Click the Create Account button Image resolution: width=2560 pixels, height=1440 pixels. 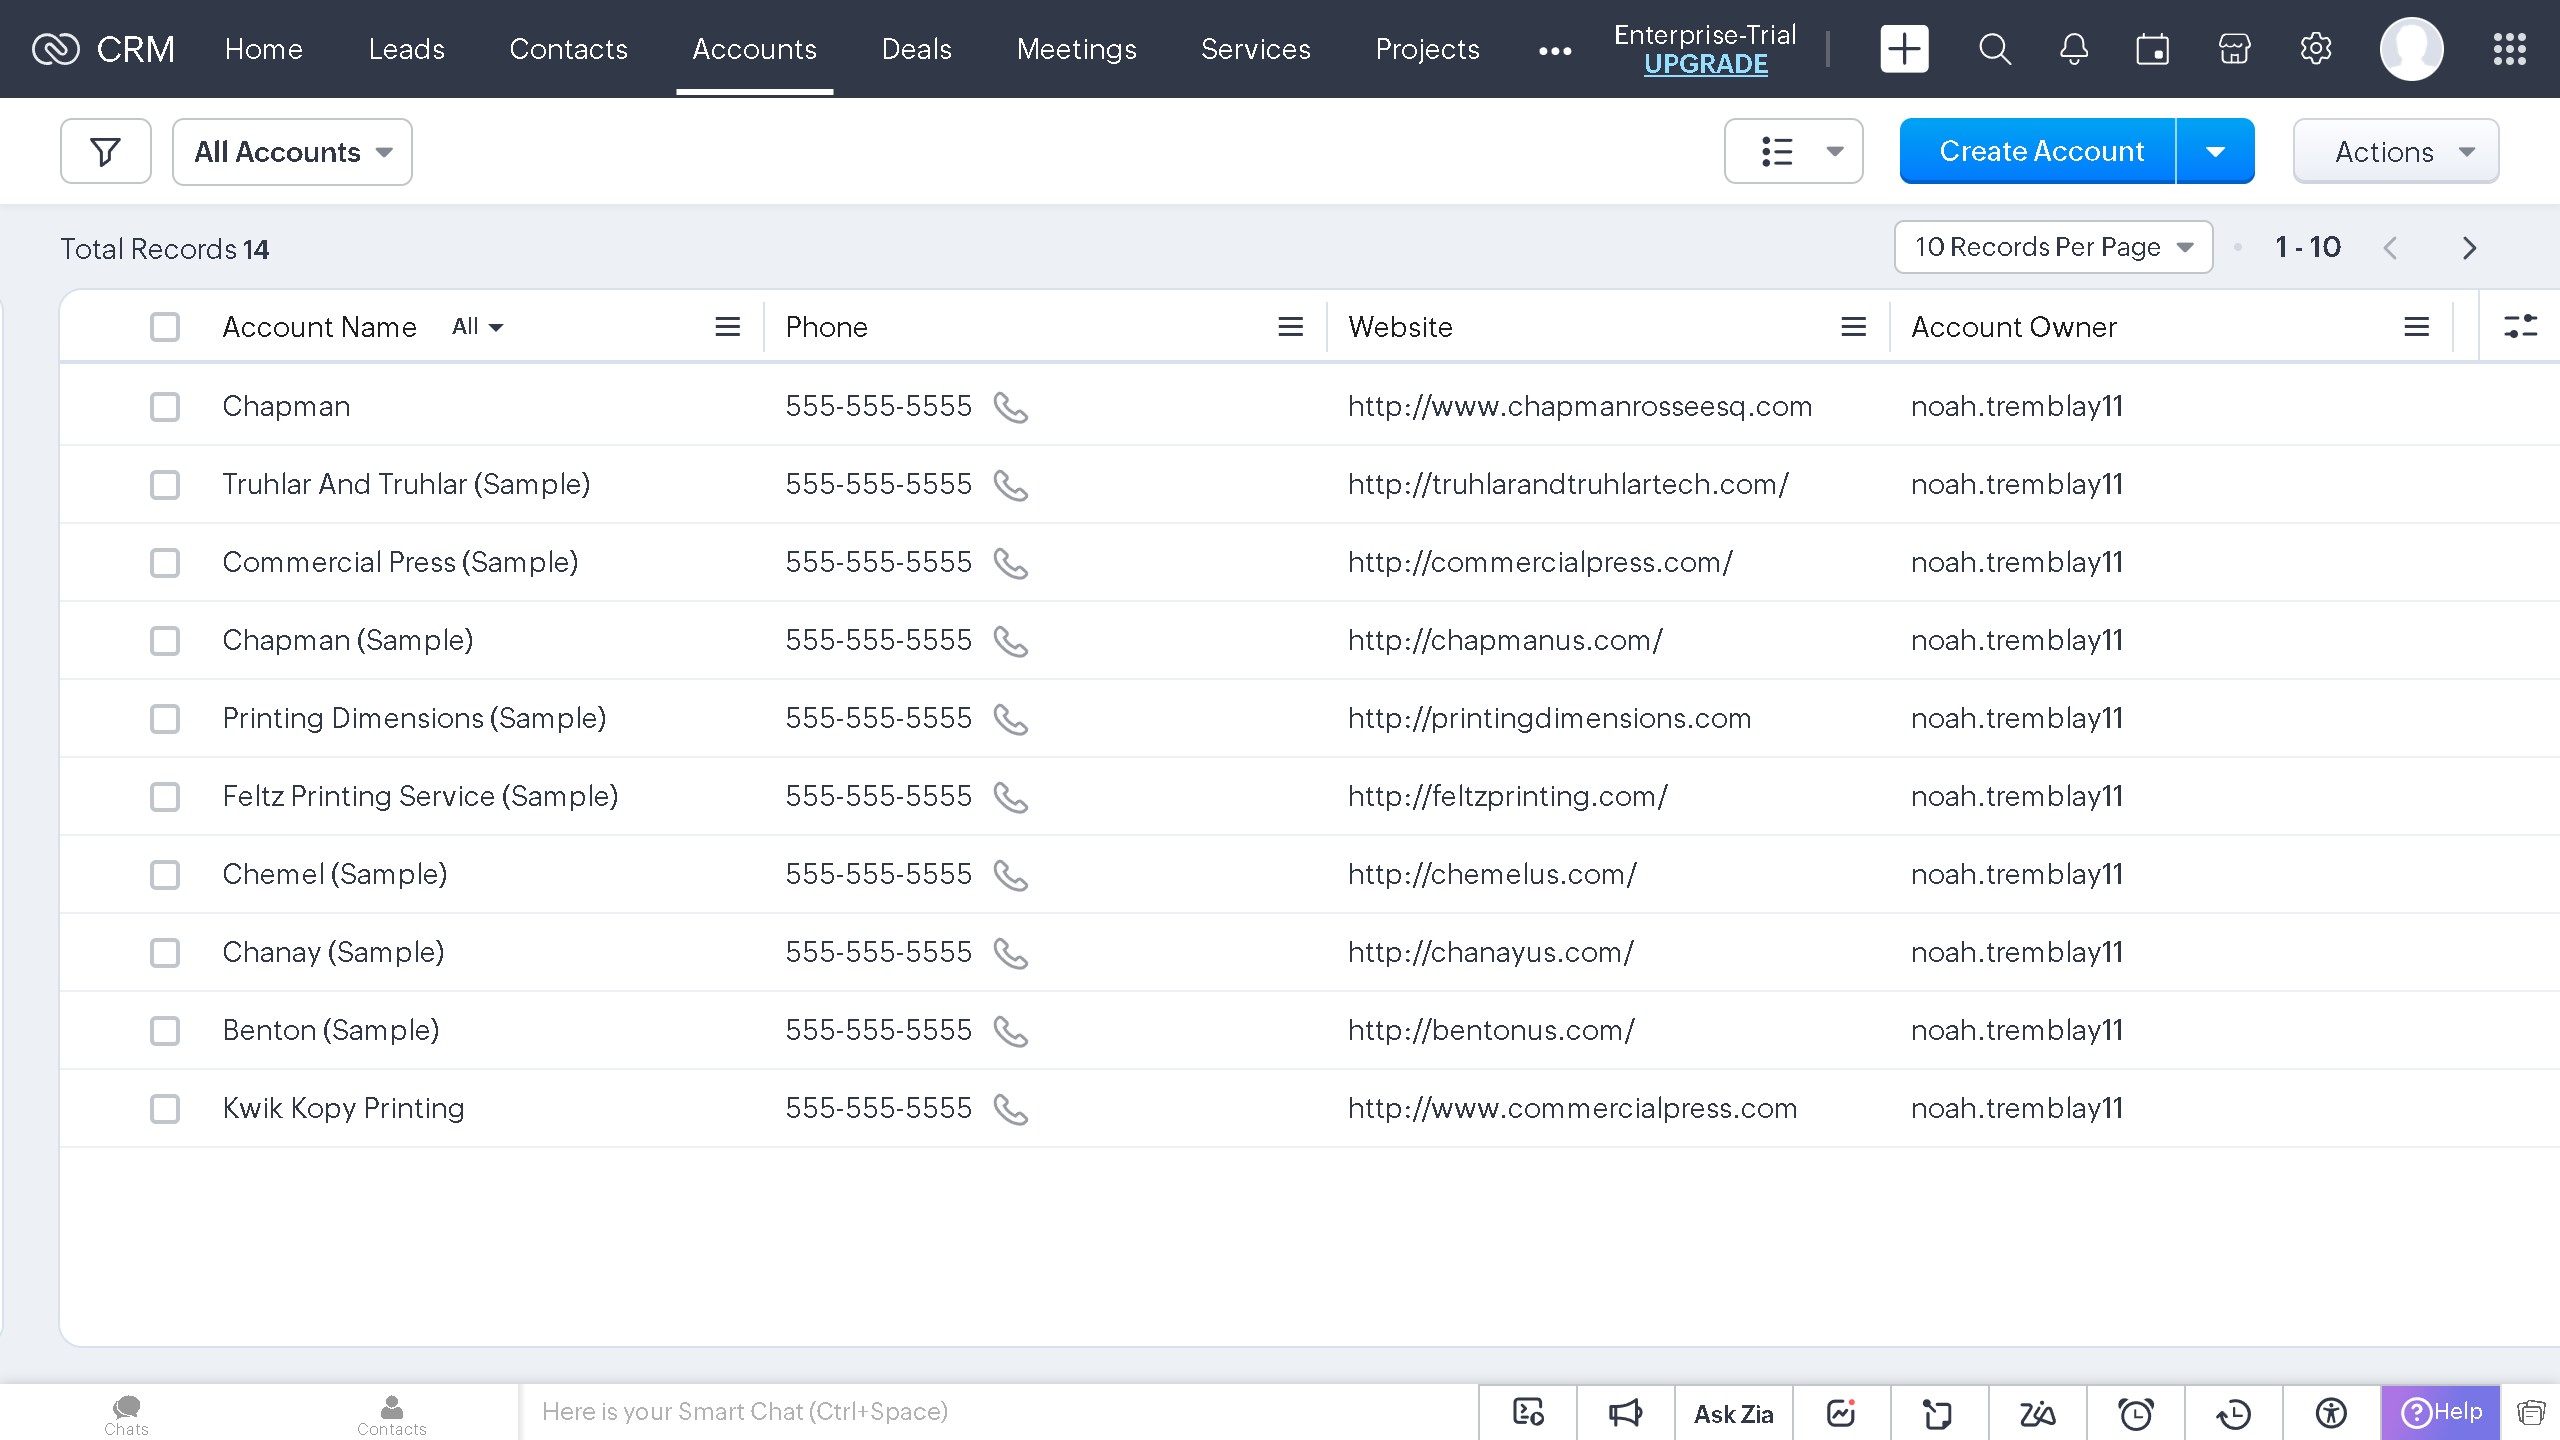2040,152
